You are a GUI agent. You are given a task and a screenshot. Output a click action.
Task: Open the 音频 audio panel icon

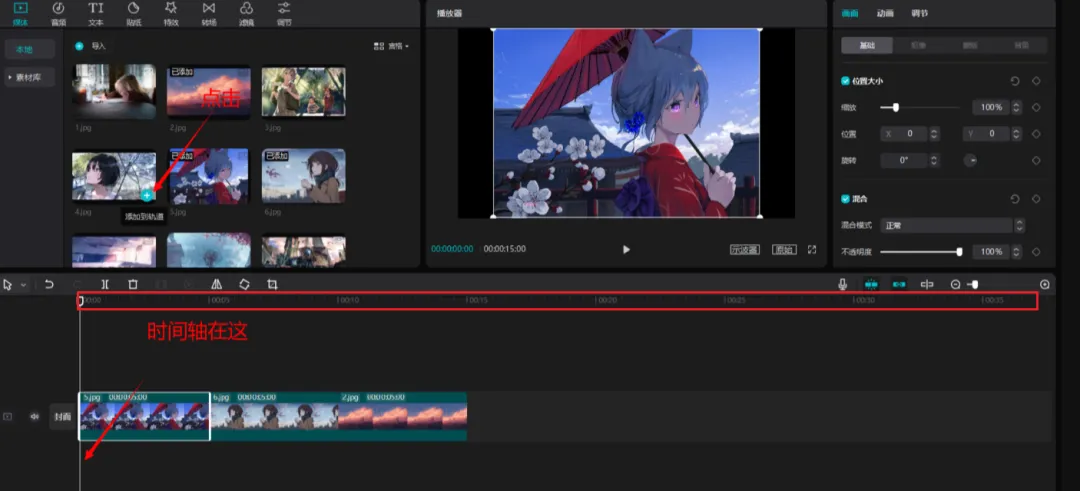[59, 8]
